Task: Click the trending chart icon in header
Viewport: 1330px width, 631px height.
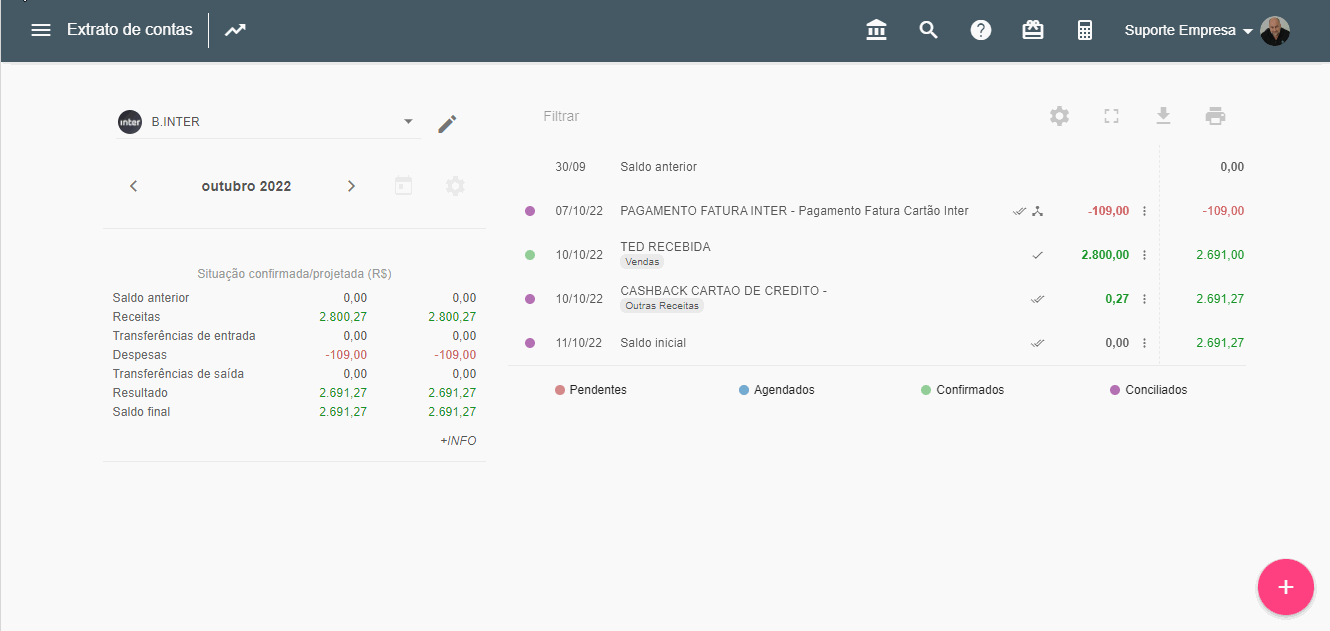Action: 235,30
